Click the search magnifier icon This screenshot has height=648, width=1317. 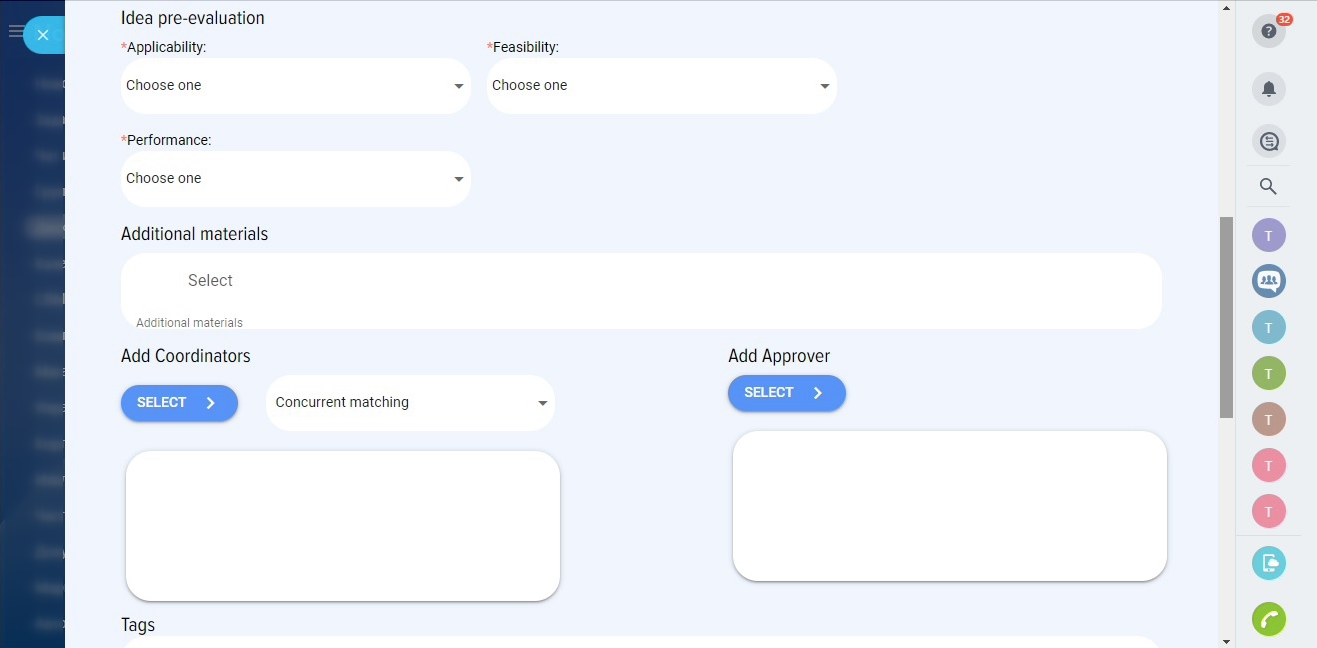click(1268, 187)
